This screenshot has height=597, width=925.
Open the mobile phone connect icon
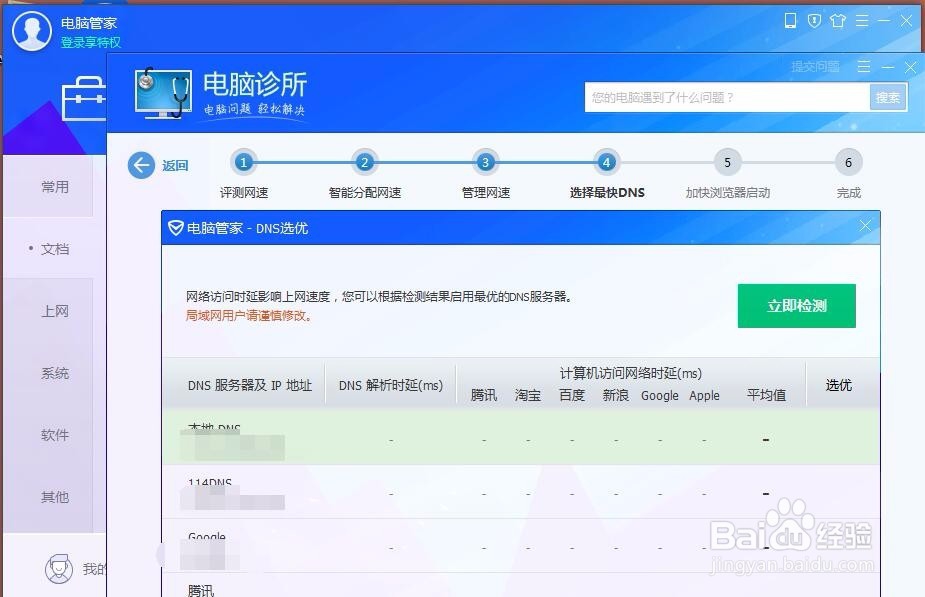coord(791,19)
